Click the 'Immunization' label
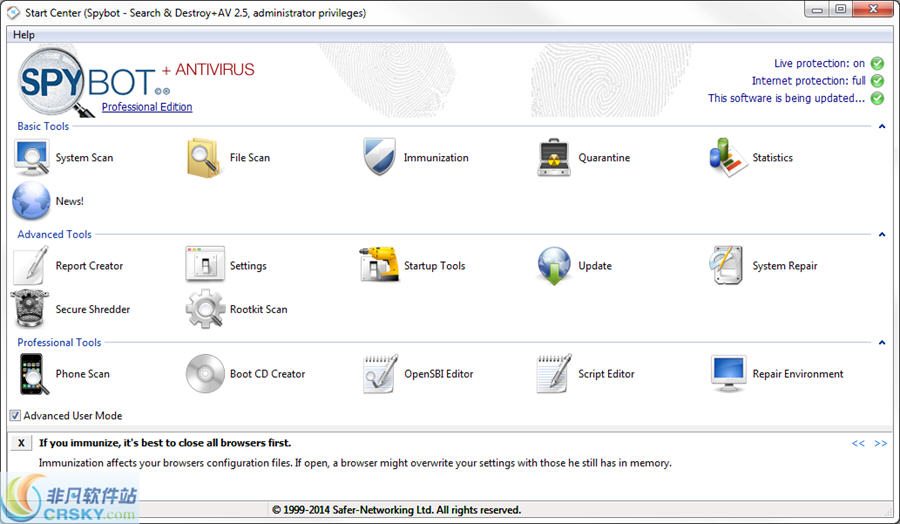Viewport: 900px width, 524px height. [x=436, y=157]
